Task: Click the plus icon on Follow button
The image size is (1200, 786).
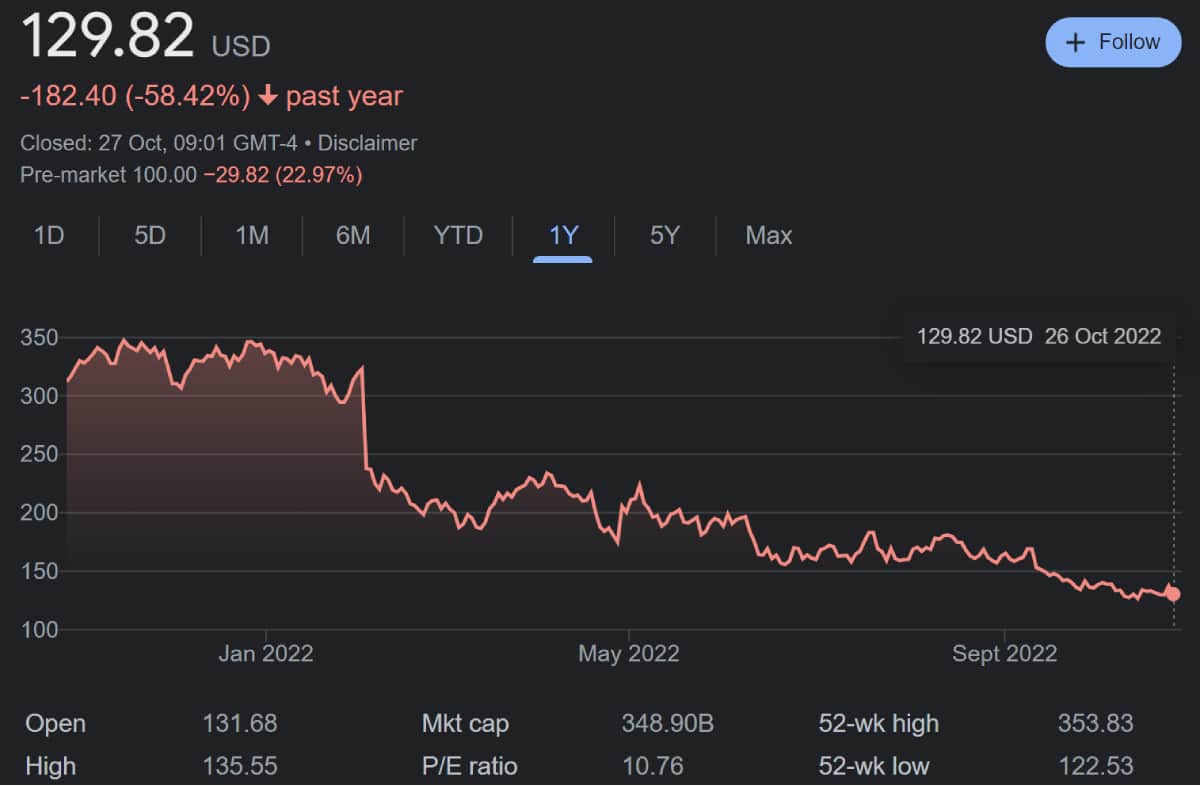Action: point(1076,42)
